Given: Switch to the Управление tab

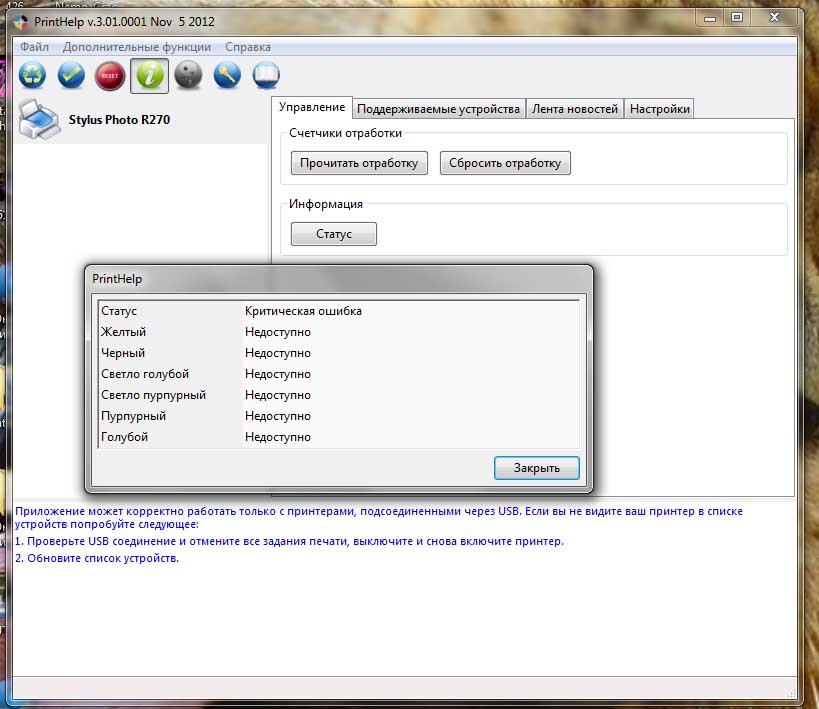Looking at the screenshot, I should pyautogui.click(x=312, y=107).
